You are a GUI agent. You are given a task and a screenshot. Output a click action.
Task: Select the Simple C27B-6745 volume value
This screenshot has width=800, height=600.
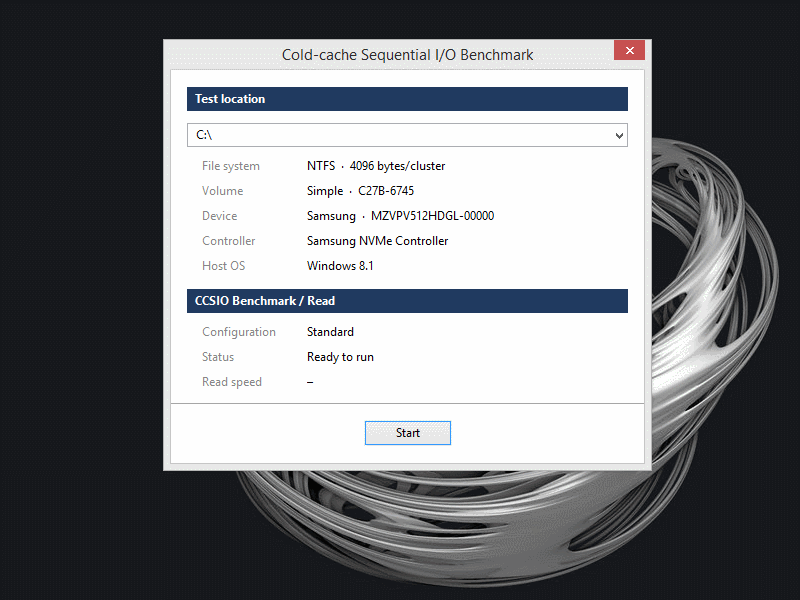coord(360,191)
